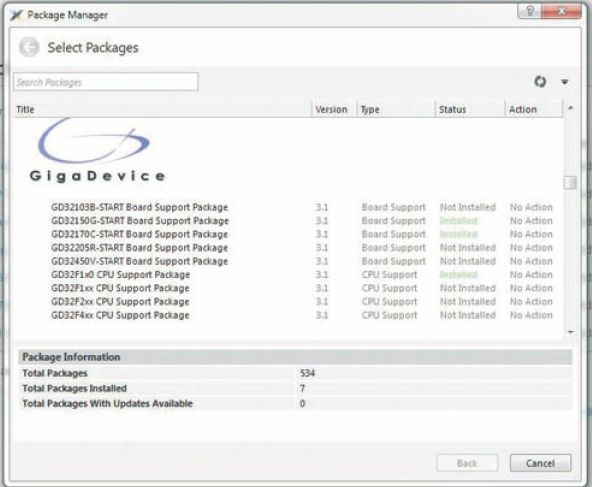The image size is (592, 487).
Task: Click No Action for GD32205R-START package
Action: (x=531, y=248)
